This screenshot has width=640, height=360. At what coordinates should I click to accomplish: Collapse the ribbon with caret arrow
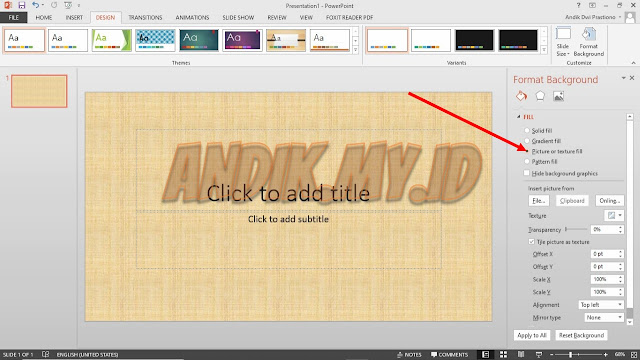click(x=633, y=63)
